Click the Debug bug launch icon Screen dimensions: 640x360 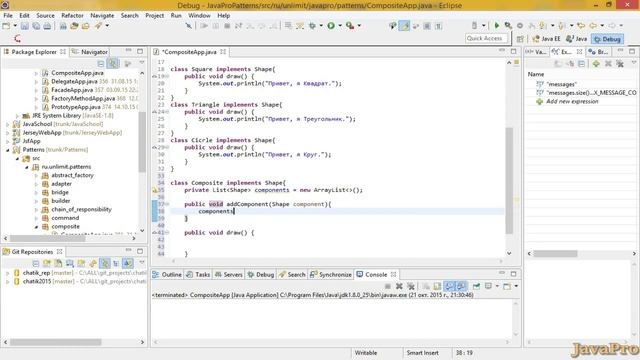(313, 26)
